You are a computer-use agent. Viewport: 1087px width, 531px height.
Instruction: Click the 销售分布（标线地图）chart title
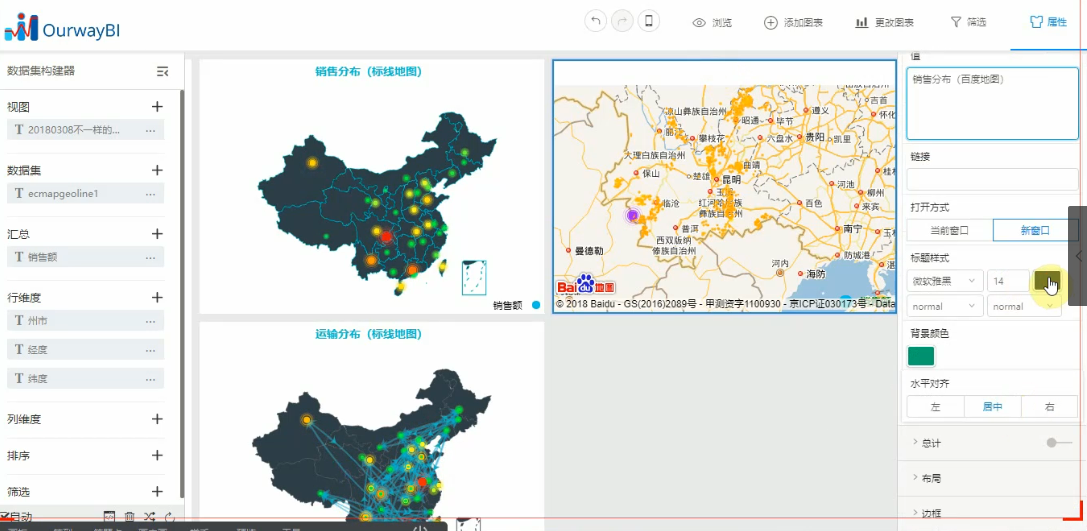pyautogui.click(x=369, y=71)
